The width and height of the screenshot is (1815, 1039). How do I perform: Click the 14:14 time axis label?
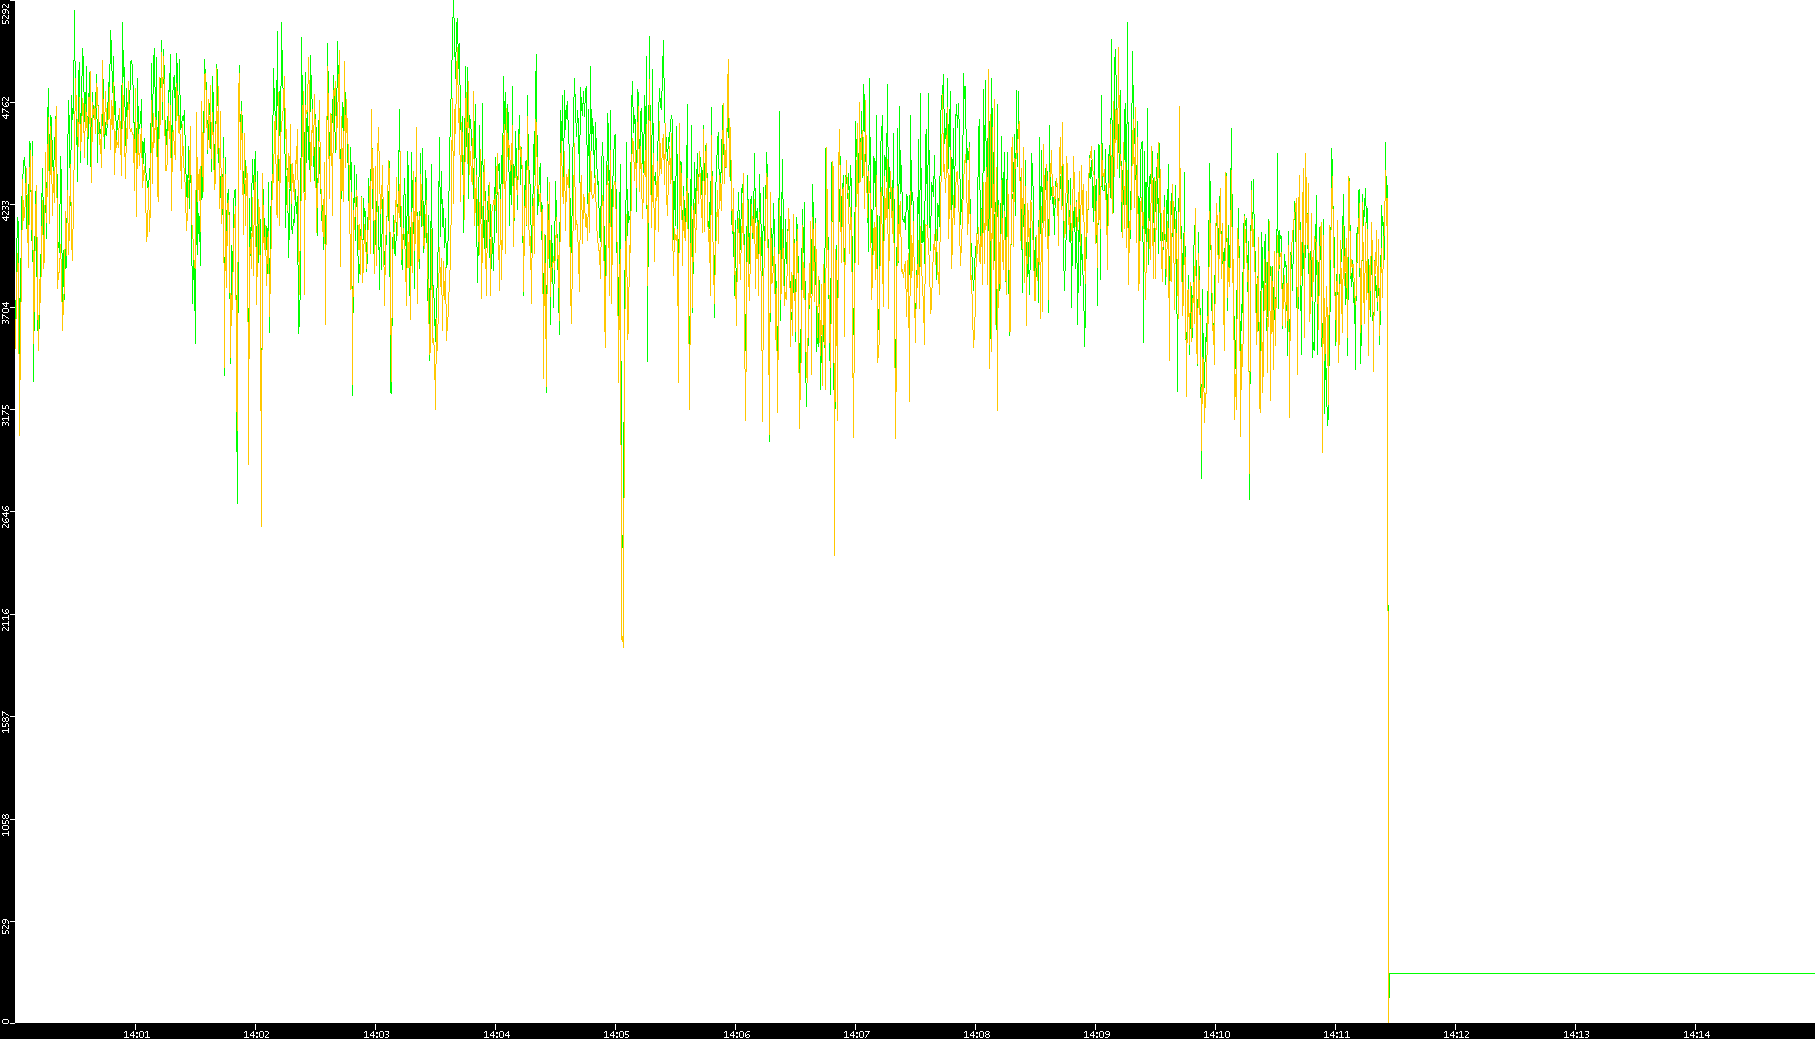click(1696, 1034)
